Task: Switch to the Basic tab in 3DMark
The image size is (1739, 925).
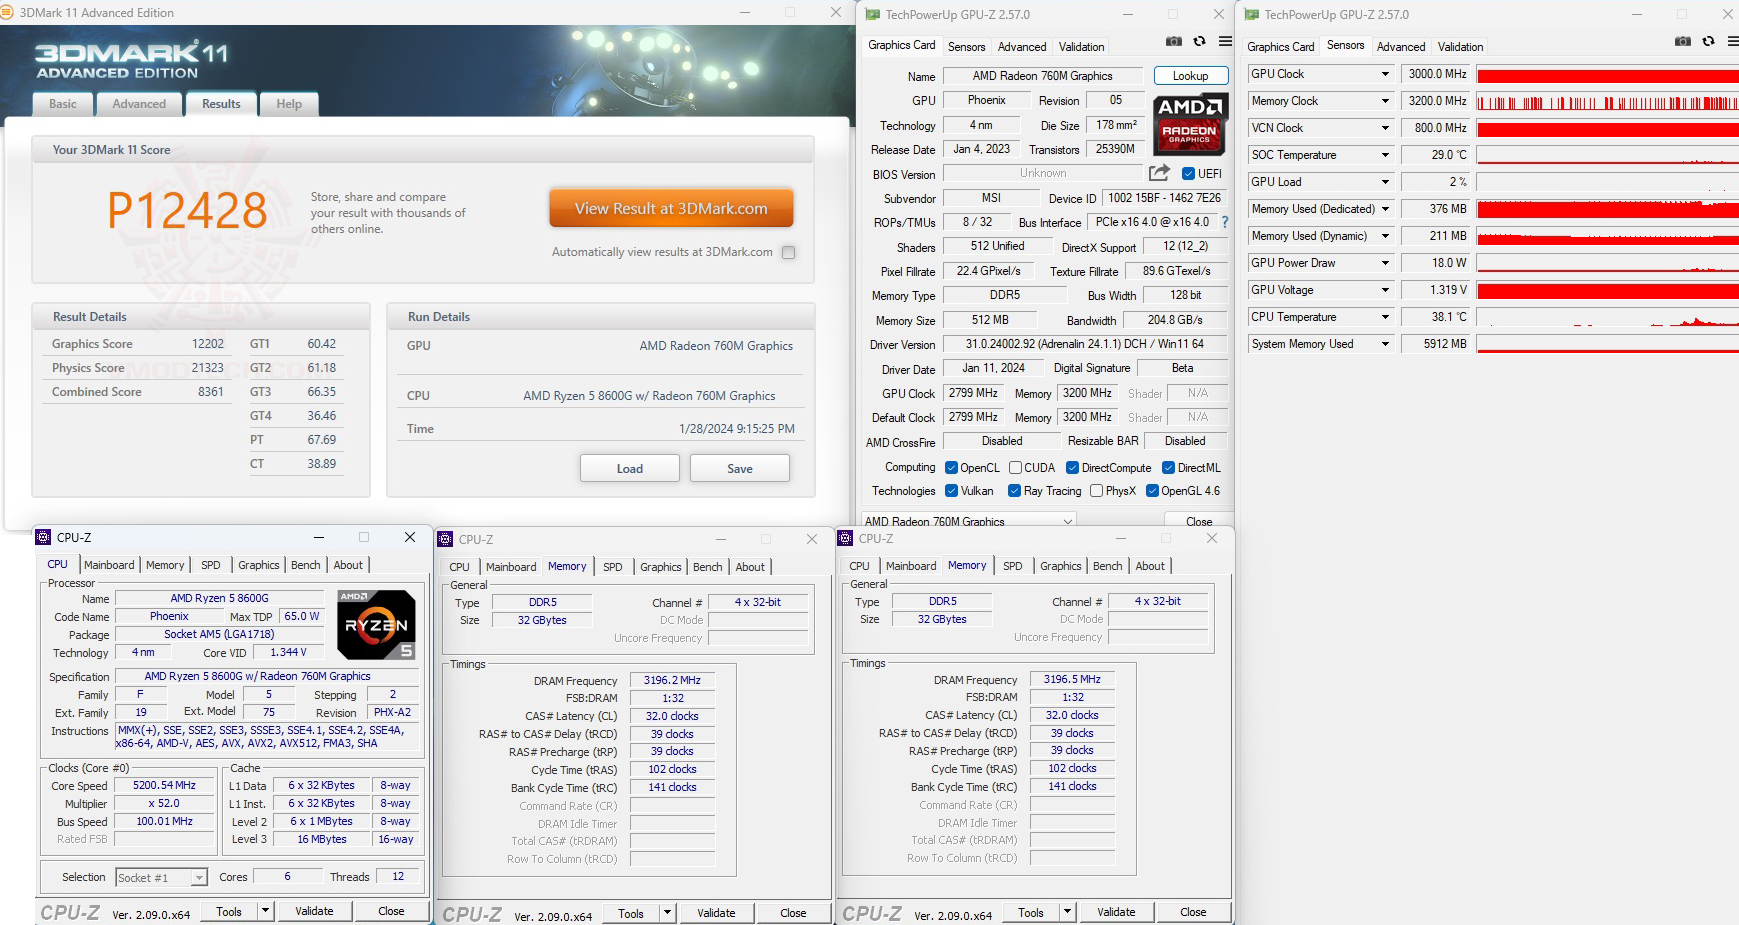Action: 63,104
